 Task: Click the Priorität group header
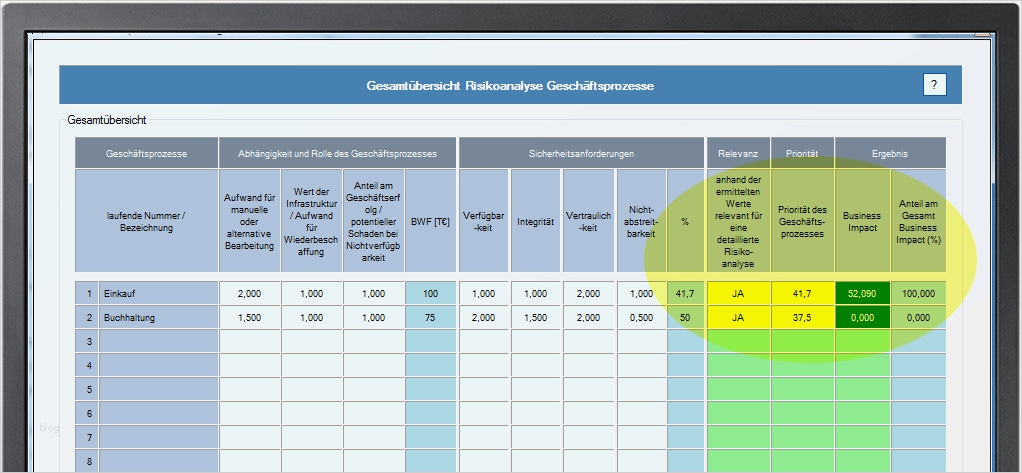coord(802,154)
